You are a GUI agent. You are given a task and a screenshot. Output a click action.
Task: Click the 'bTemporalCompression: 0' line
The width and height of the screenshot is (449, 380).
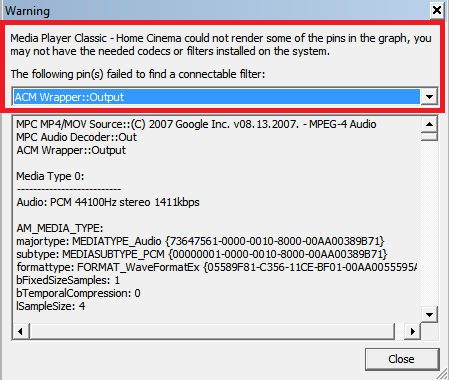78,293
